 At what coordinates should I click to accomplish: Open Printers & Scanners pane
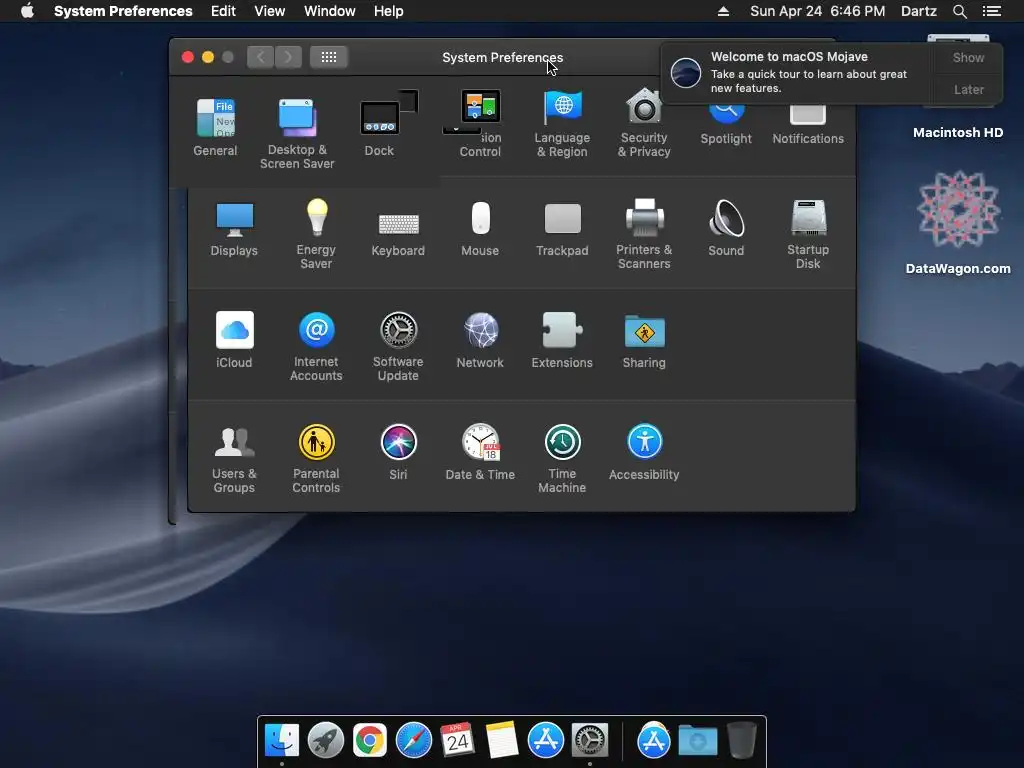click(x=645, y=234)
